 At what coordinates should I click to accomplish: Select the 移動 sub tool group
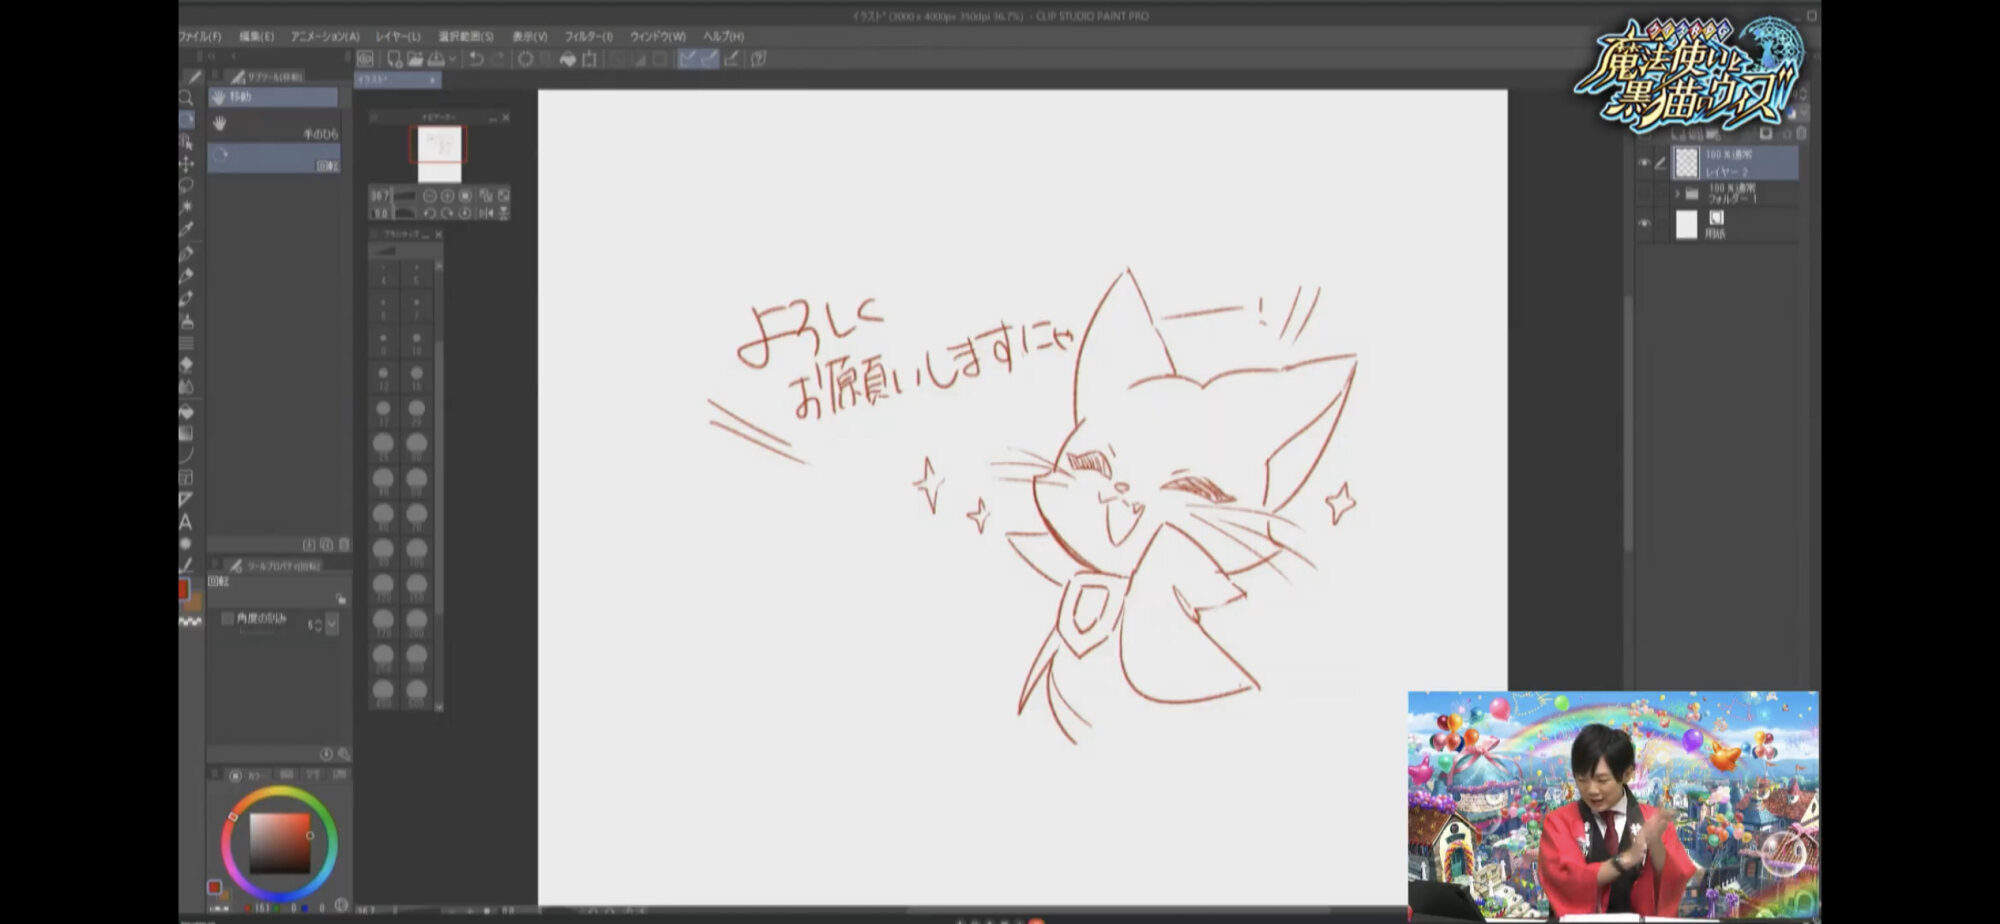[x=274, y=97]
